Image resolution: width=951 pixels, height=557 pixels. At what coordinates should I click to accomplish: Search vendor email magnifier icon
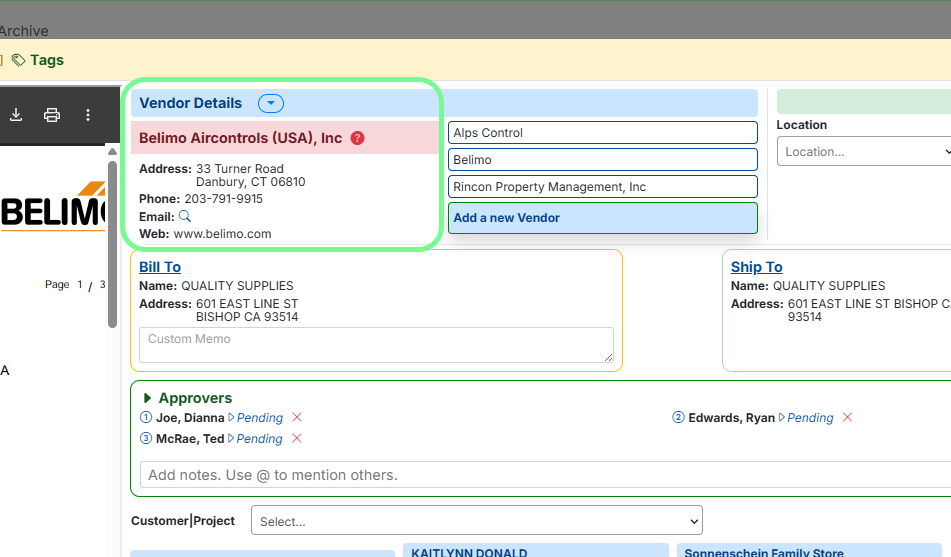185,216
